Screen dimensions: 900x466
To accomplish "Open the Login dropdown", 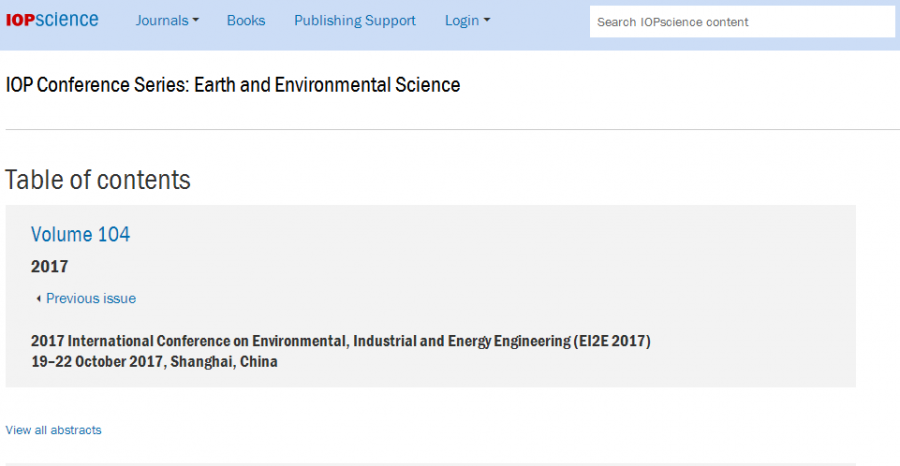I will coord(467,21).
